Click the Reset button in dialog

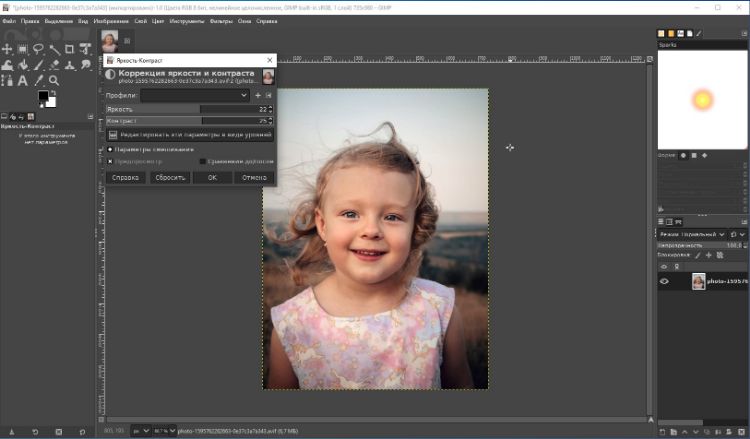[169, 177]
